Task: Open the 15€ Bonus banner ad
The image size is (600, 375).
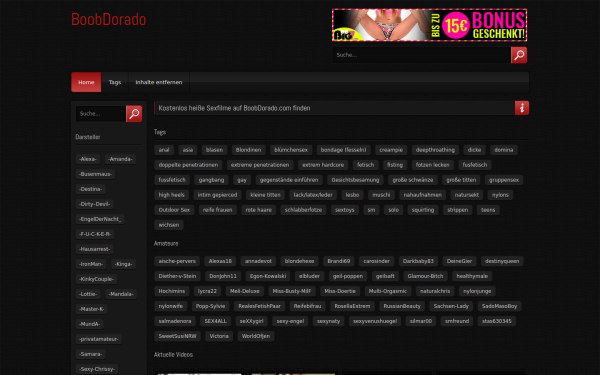Action: coord(429,25)
